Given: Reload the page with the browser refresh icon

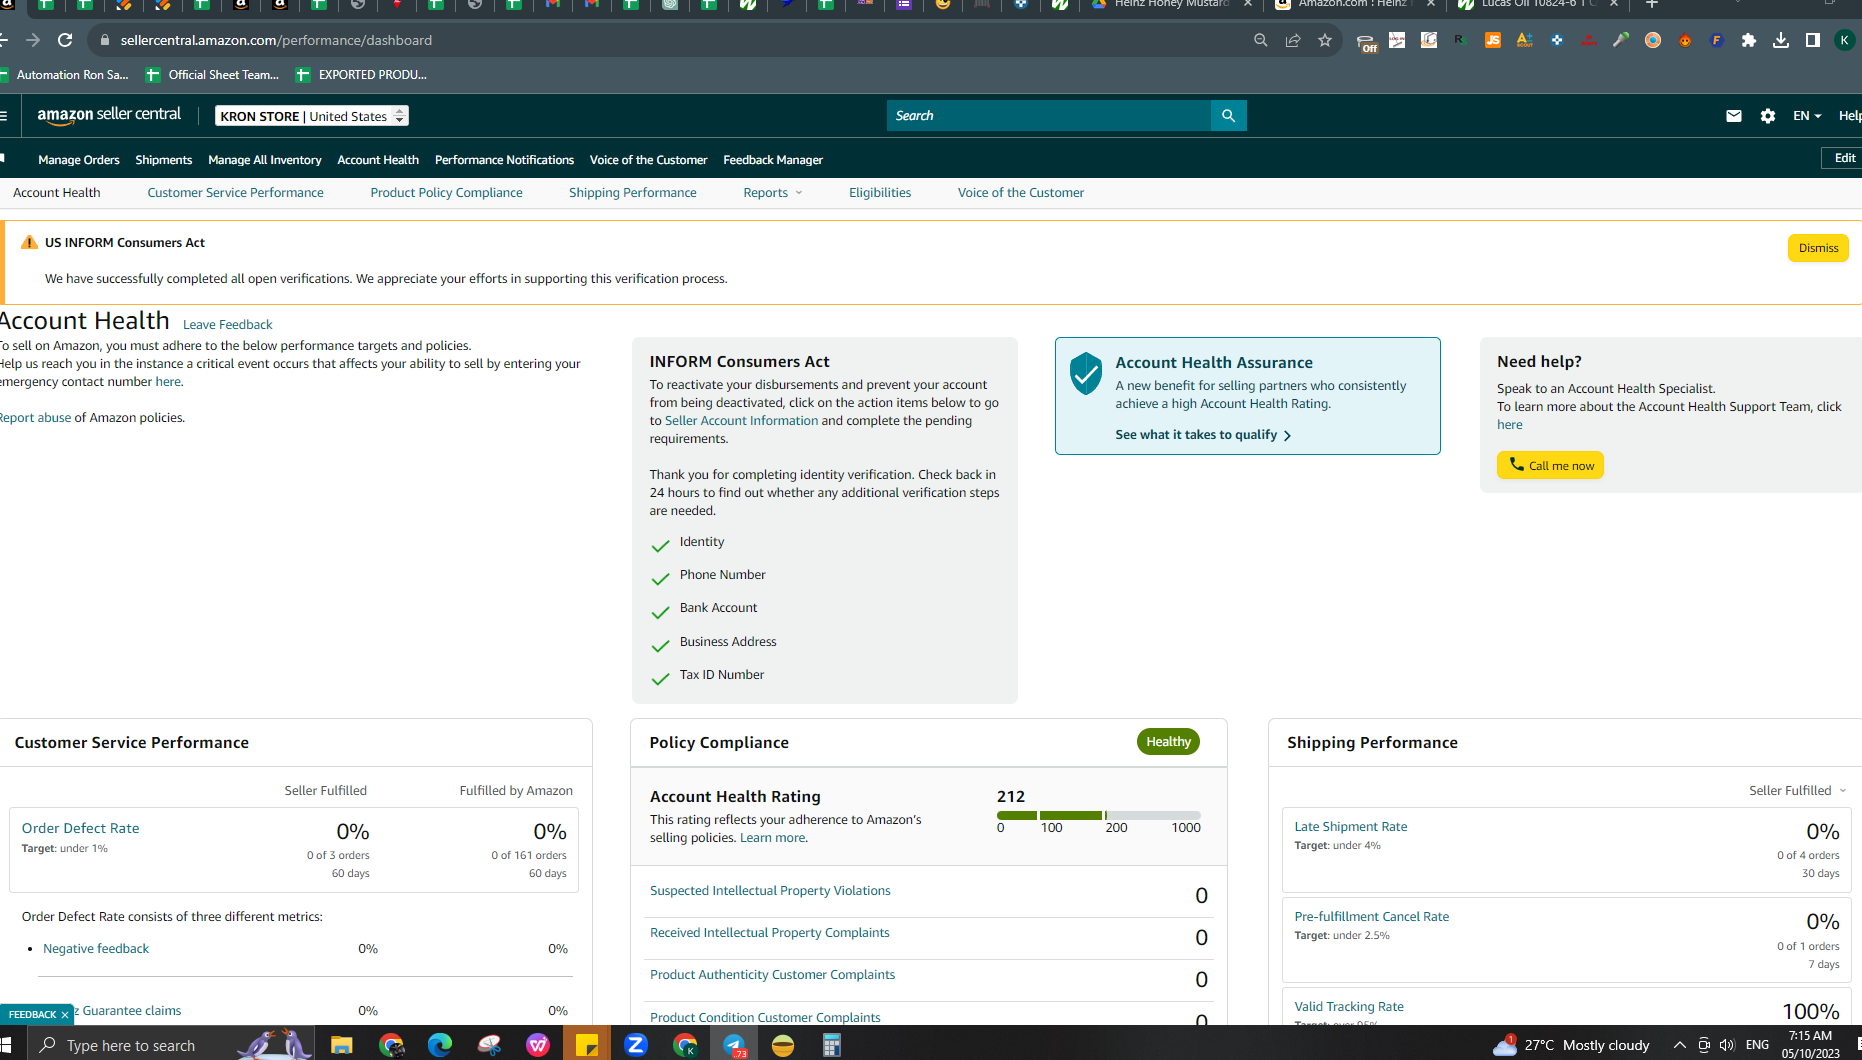Looking at the screenshot, I should (x=65, y=40).
